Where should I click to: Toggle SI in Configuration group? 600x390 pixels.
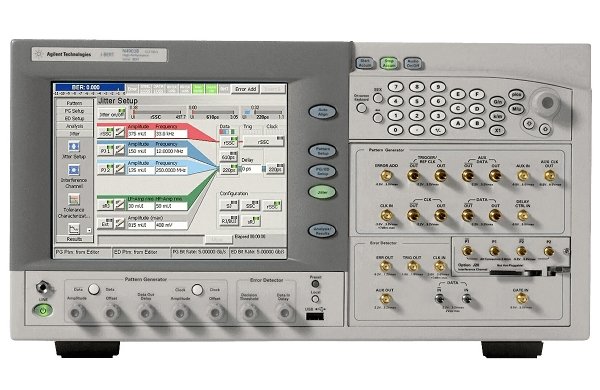(x=229, y=205)
